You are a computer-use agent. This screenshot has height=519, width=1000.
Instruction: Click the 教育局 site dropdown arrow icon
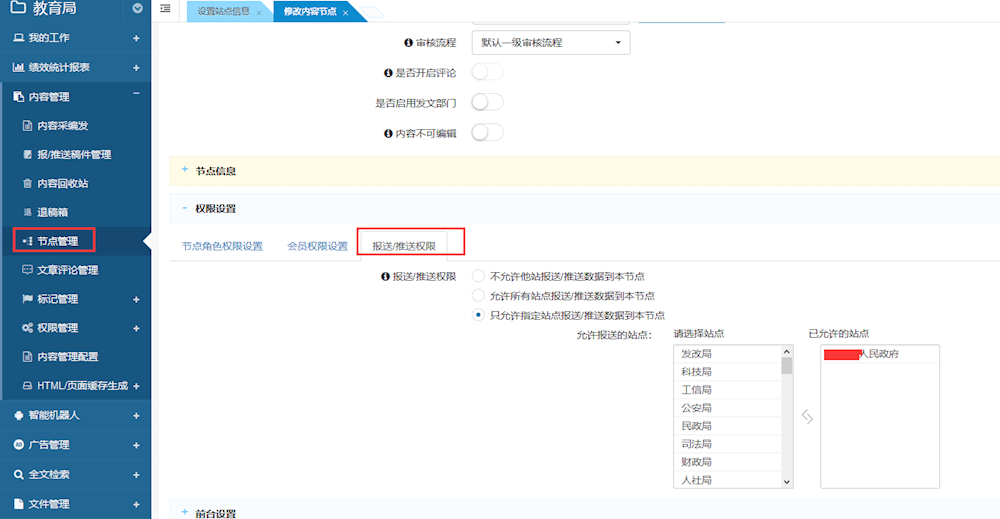(x=137, y=9)
